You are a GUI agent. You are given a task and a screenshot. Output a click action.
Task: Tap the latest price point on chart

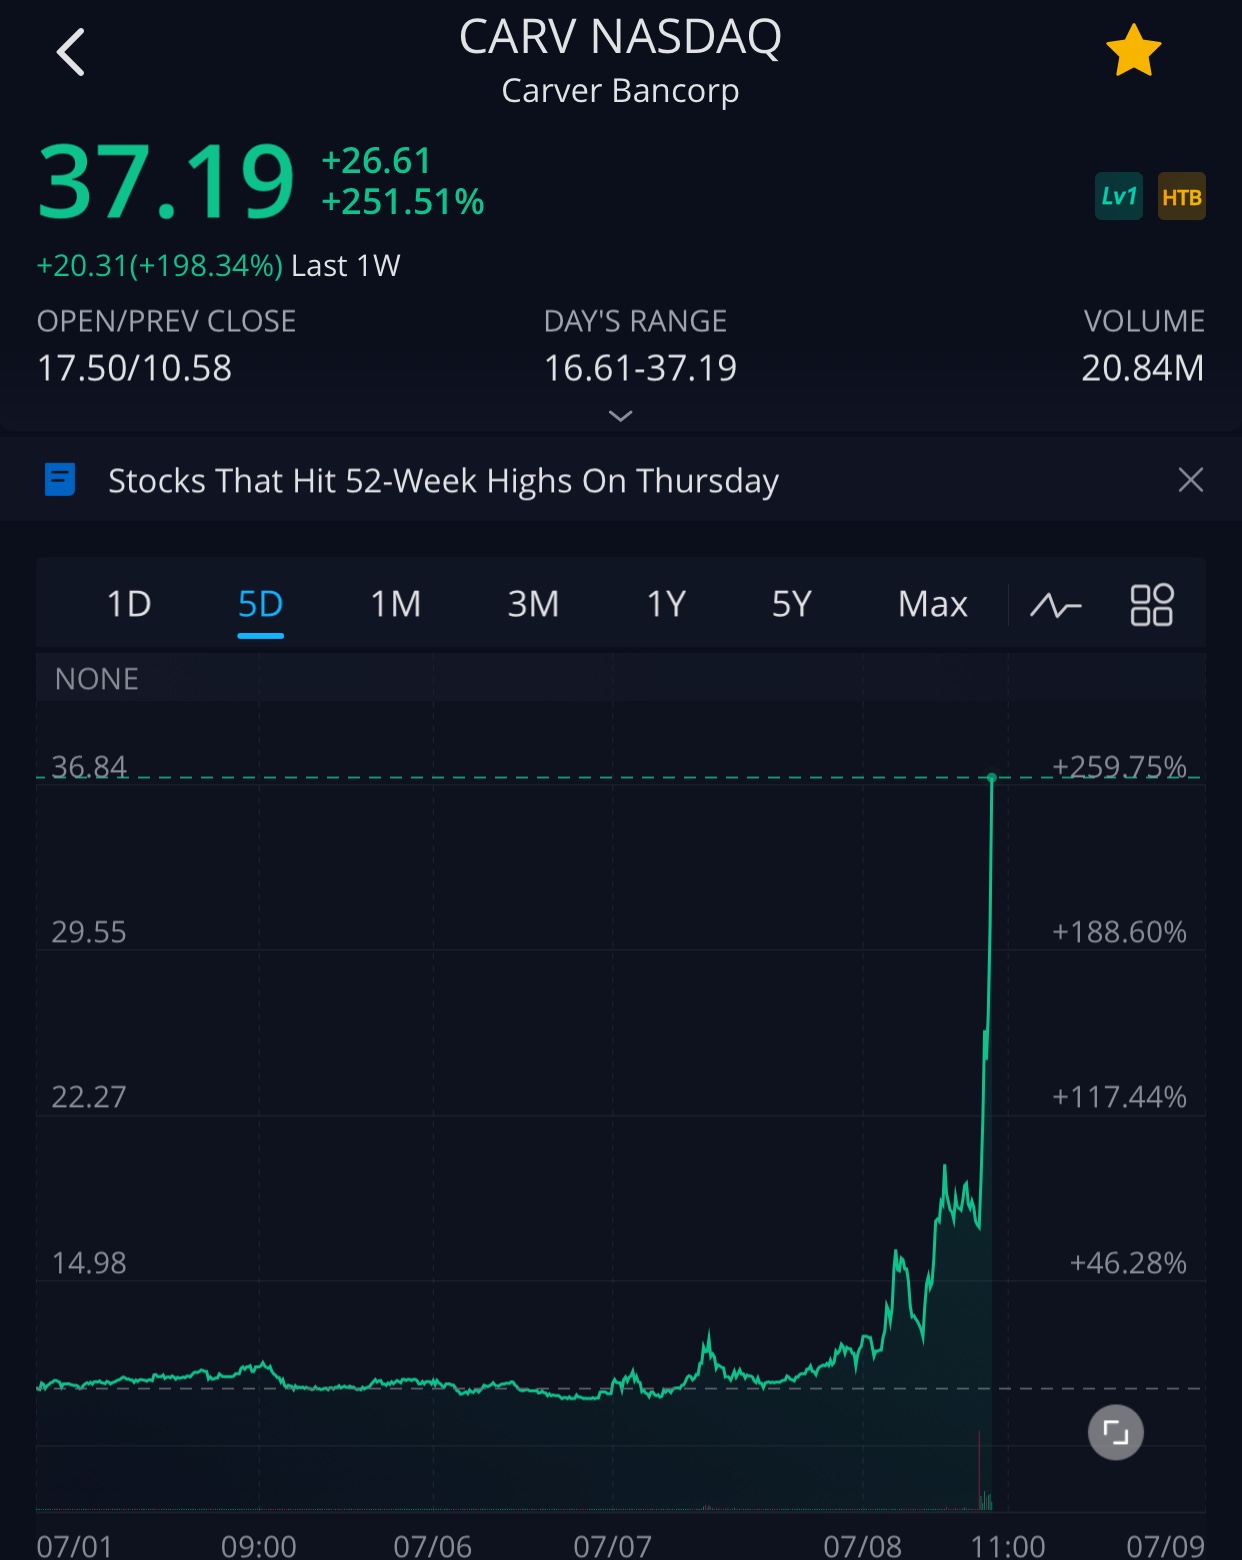992,777
